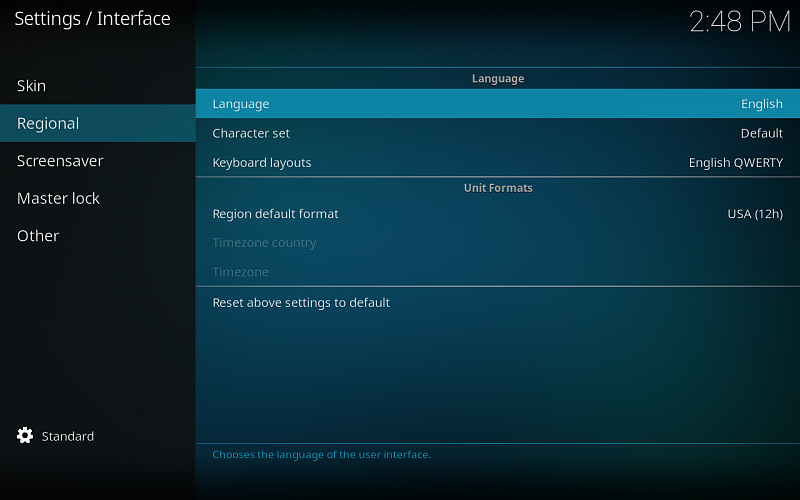Screen dimensions: 800x500
Task: Open the Screensaver settings category
Action: click(x=97, y=161)
